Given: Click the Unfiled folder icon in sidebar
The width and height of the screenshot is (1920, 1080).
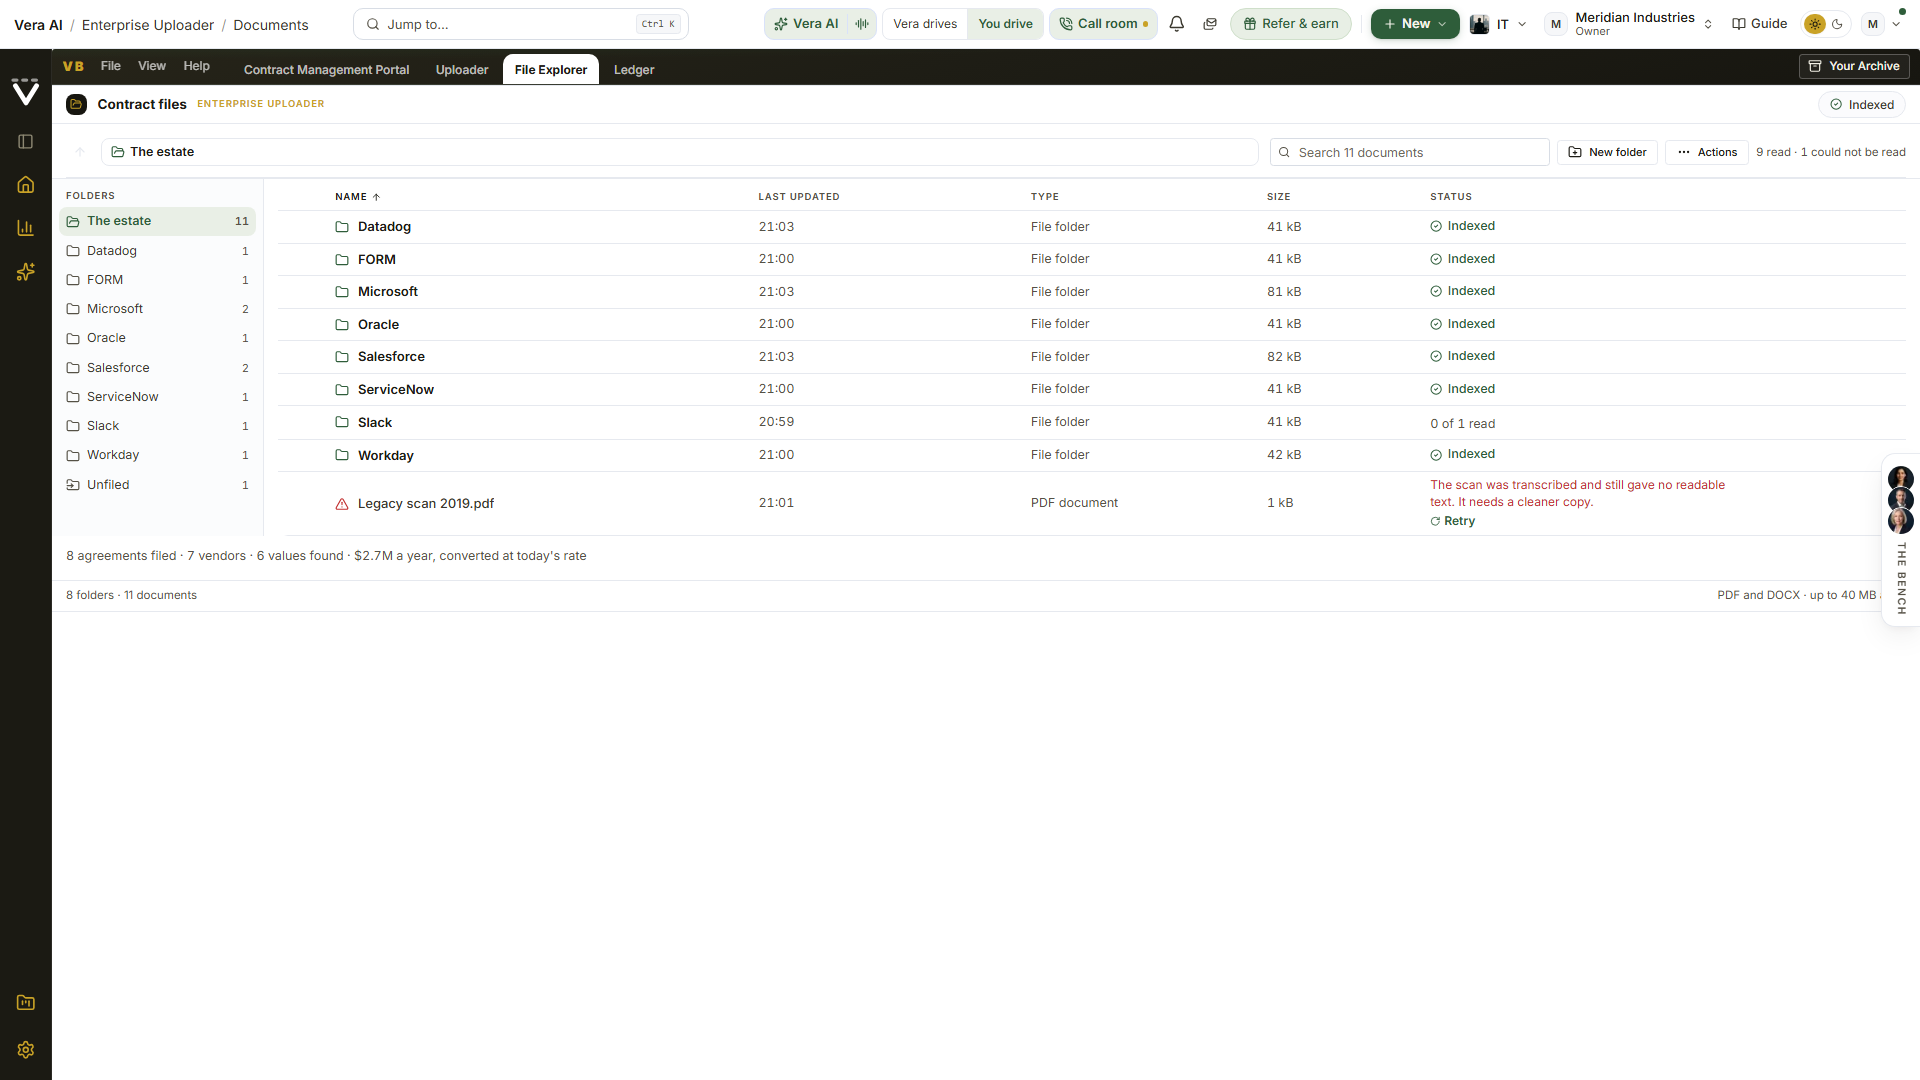Looking at the screenshot, I should coord(73,485).
